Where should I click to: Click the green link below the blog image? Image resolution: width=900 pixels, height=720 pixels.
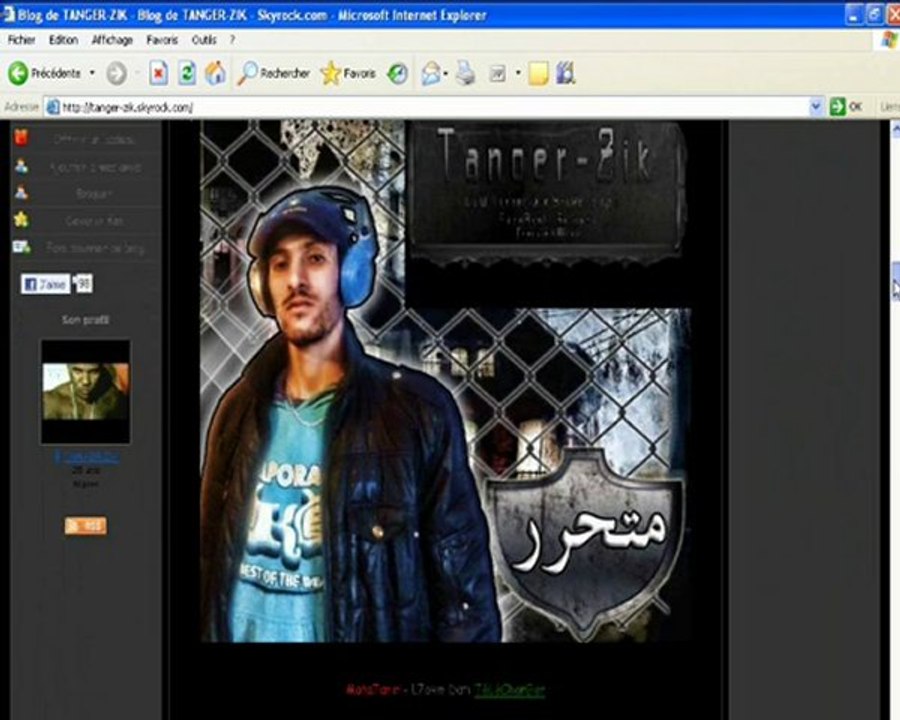(509, 690)
